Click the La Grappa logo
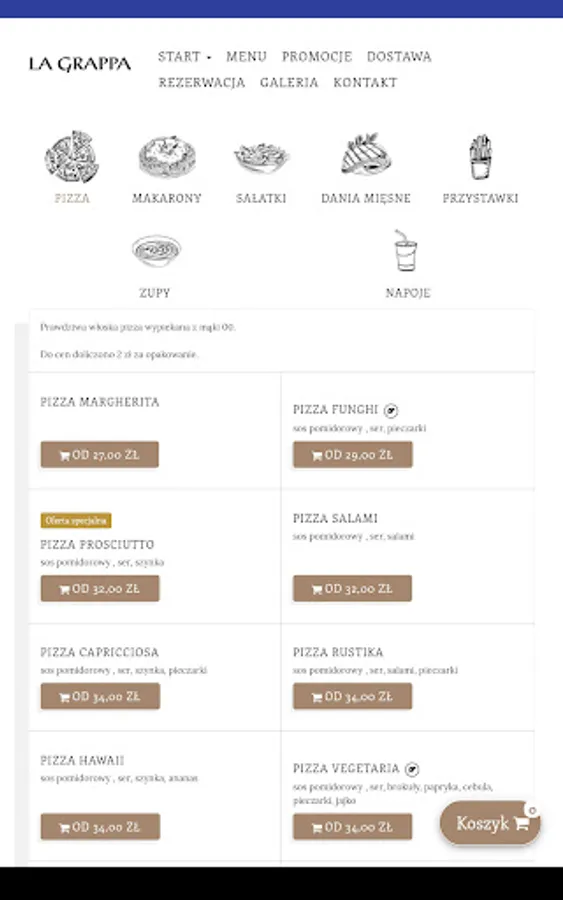This screenshot has width=563, height=900. tap(80, 63)
